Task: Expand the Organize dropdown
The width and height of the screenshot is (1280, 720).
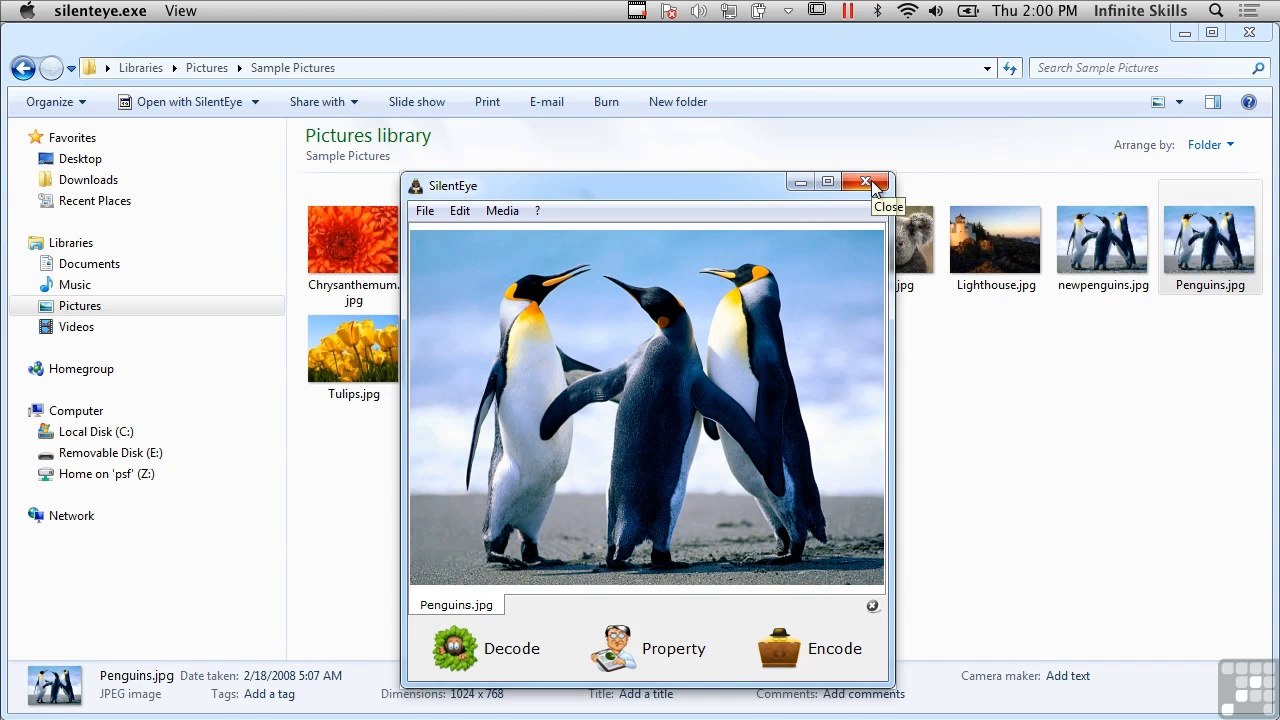Action: [56, 102]
